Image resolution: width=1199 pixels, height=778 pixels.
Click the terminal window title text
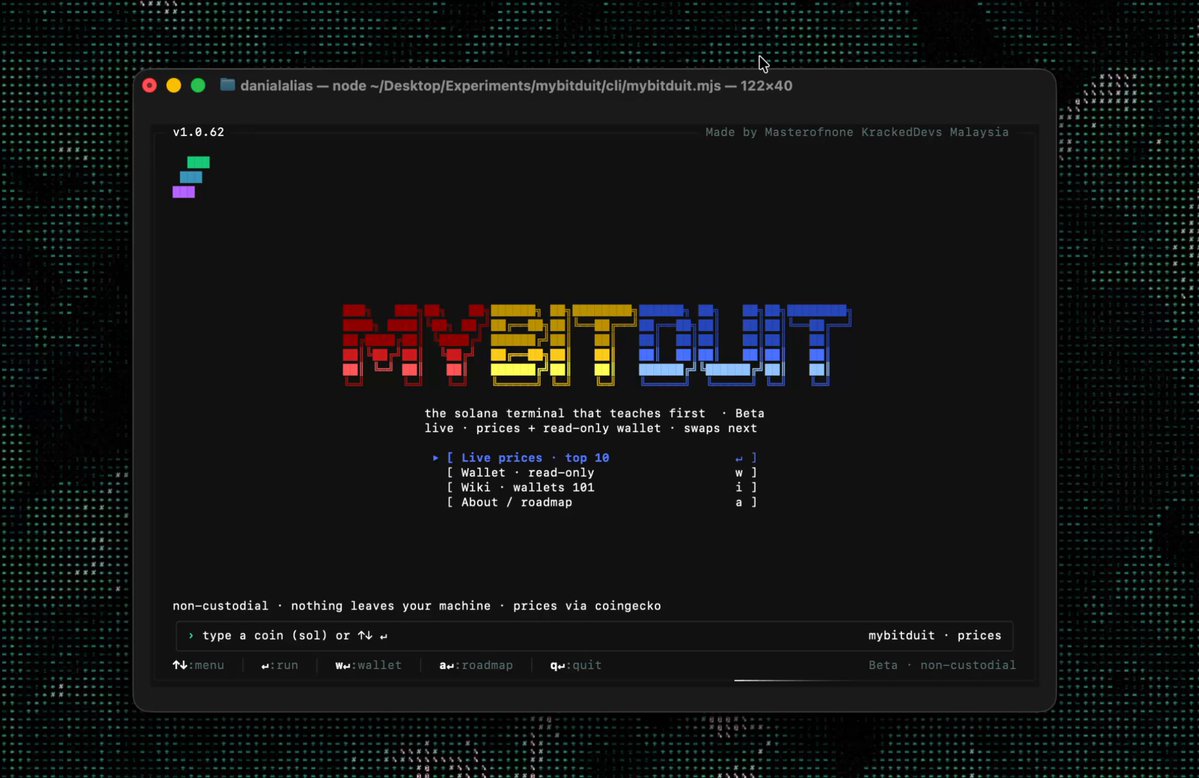(x=516, y=86)
